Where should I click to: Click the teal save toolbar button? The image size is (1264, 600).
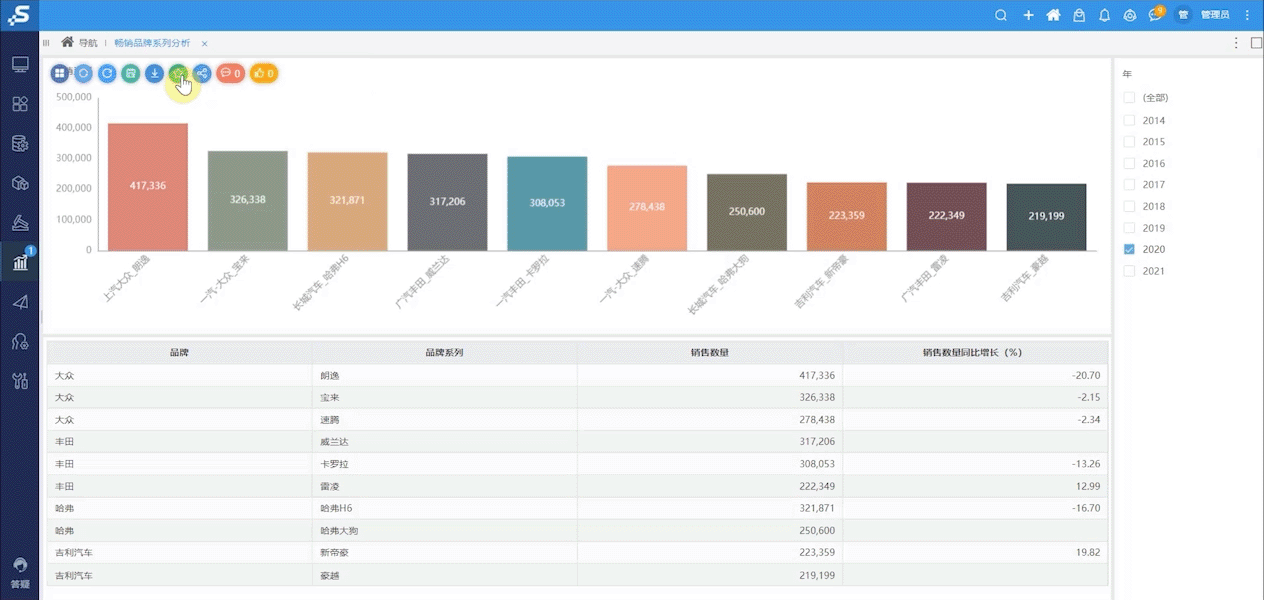tap(131, 73)
